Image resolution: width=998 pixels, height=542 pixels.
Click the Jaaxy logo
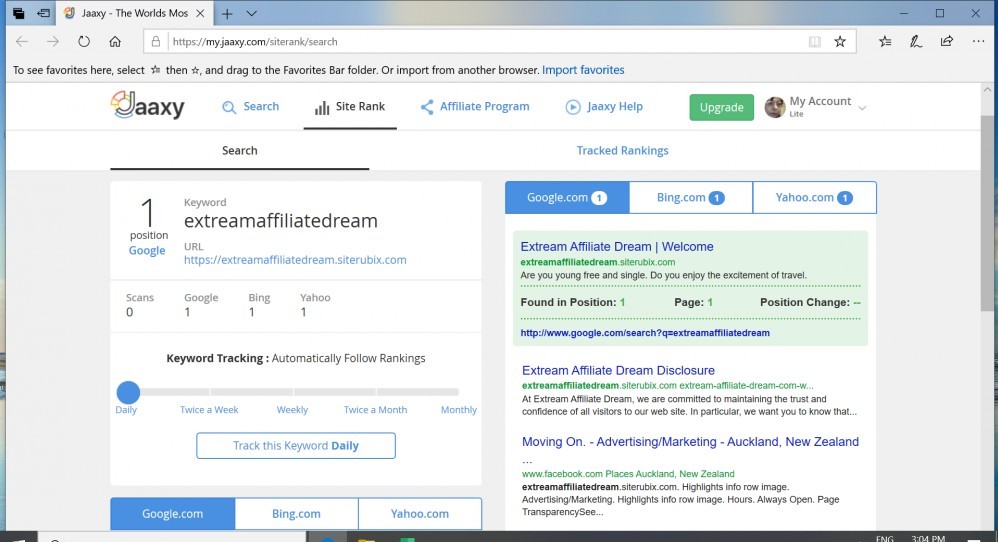[148, 106]
